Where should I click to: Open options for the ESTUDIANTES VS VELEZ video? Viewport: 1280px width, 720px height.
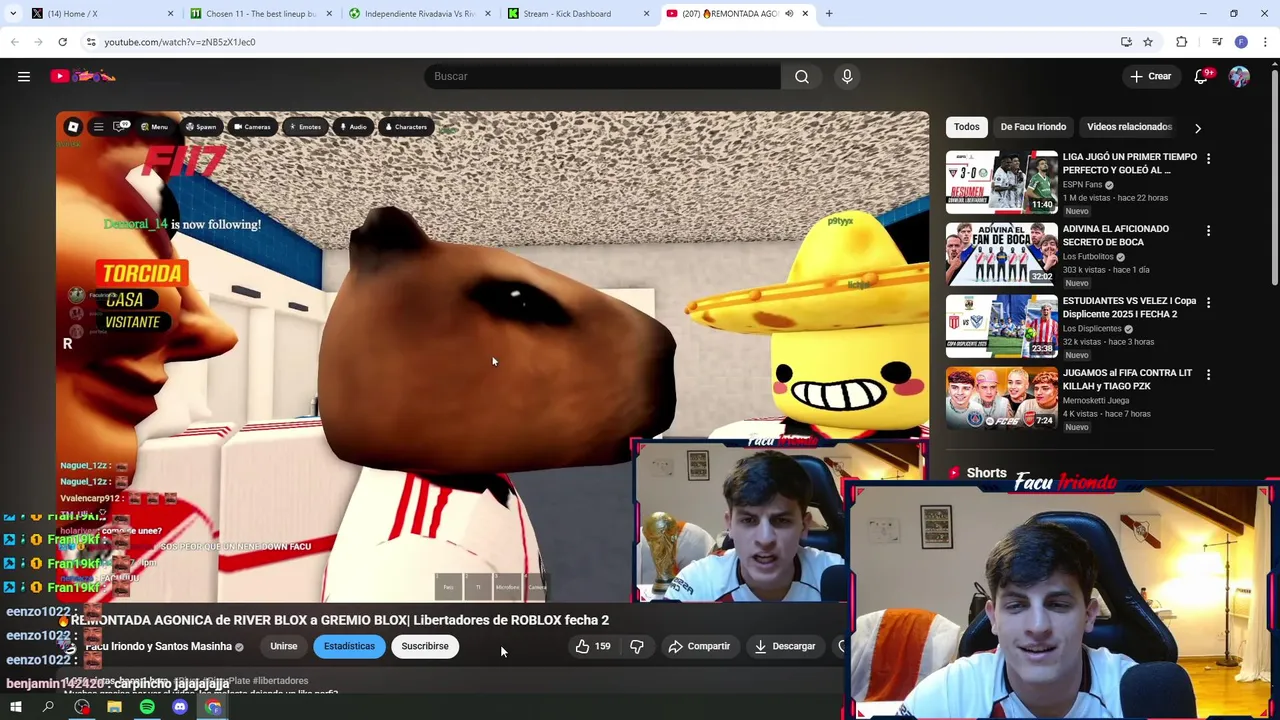click(1208, 303)
